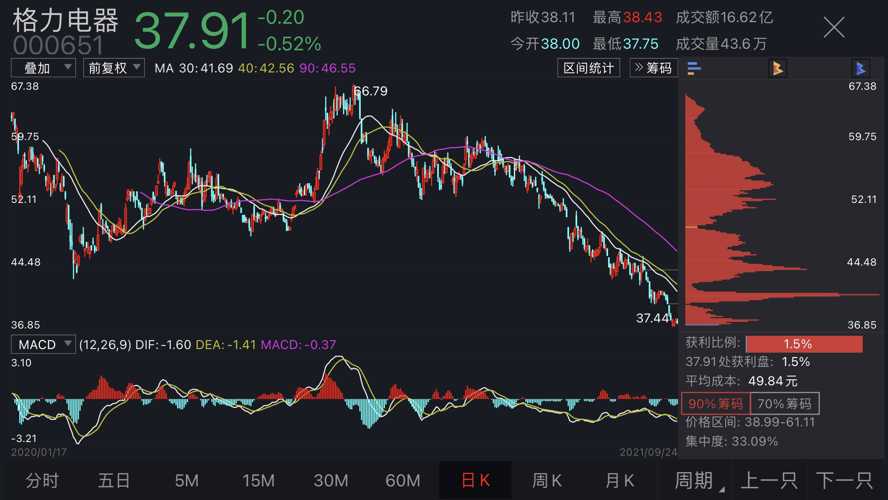Click the 66.79 peak price label

point(372,91)
